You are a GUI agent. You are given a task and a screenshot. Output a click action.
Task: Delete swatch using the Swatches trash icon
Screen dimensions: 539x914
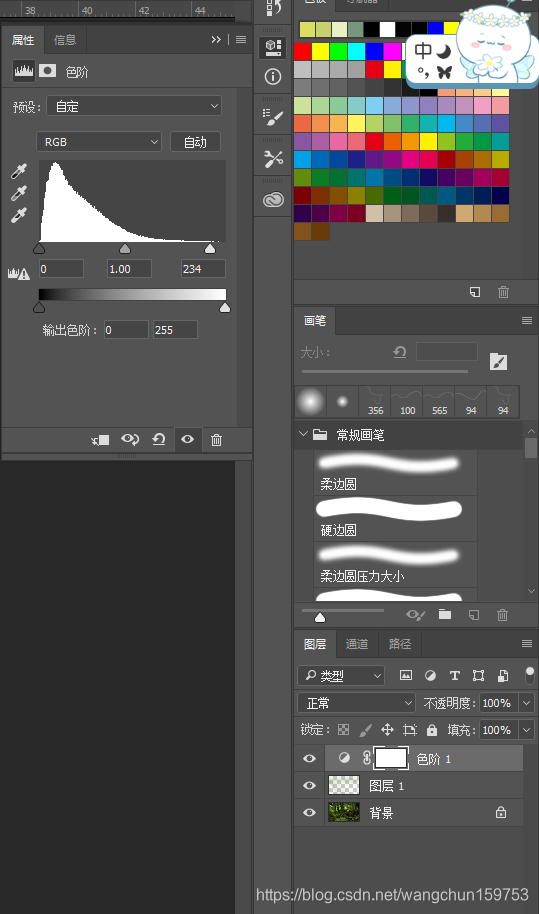[x=503, y=291]
